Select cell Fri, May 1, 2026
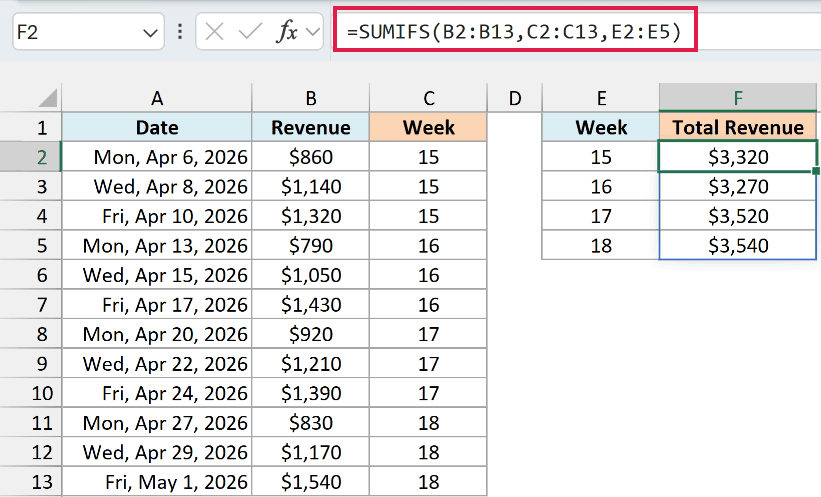The width and height of the screenshot is (821, 497). pyautogui.click(x=157, y=482)
